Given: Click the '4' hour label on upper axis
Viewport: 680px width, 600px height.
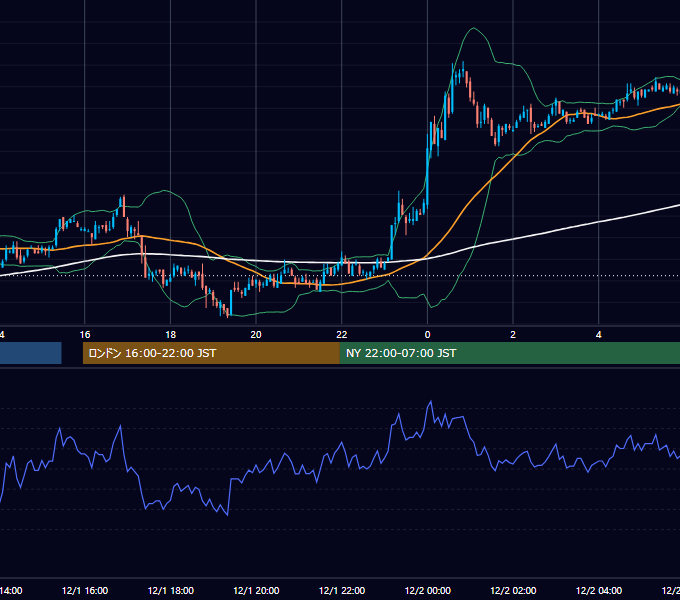Looking at the screenshot, I should [598, 335].
